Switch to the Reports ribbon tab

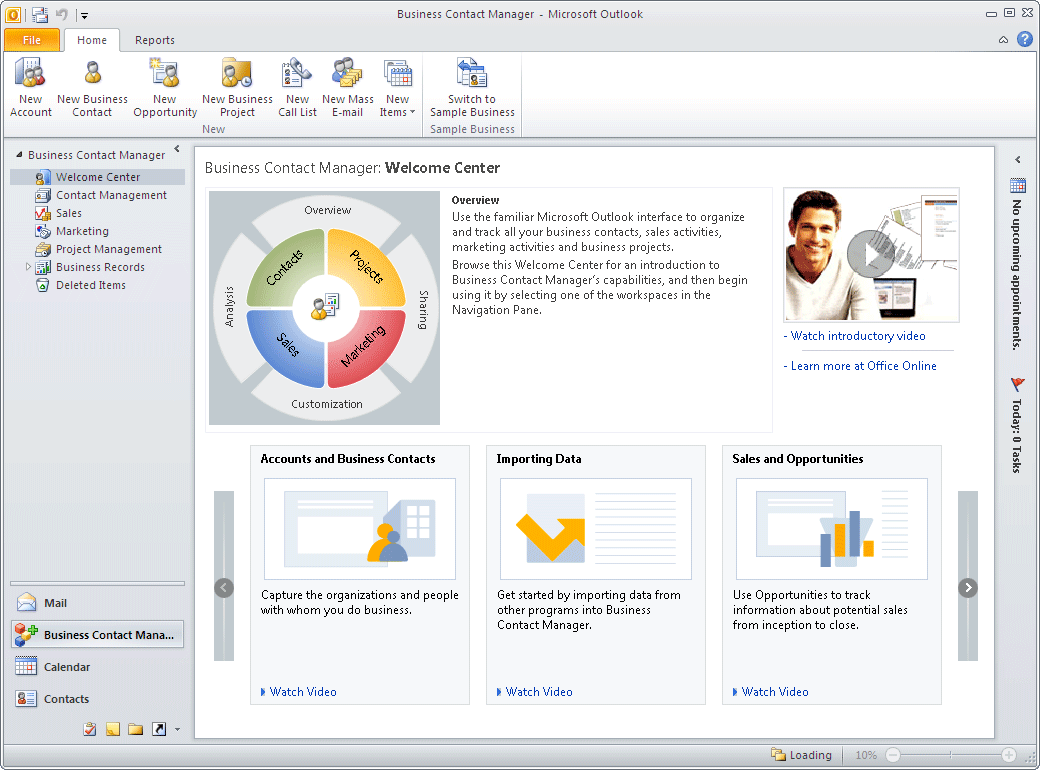(x=155, y=40)
